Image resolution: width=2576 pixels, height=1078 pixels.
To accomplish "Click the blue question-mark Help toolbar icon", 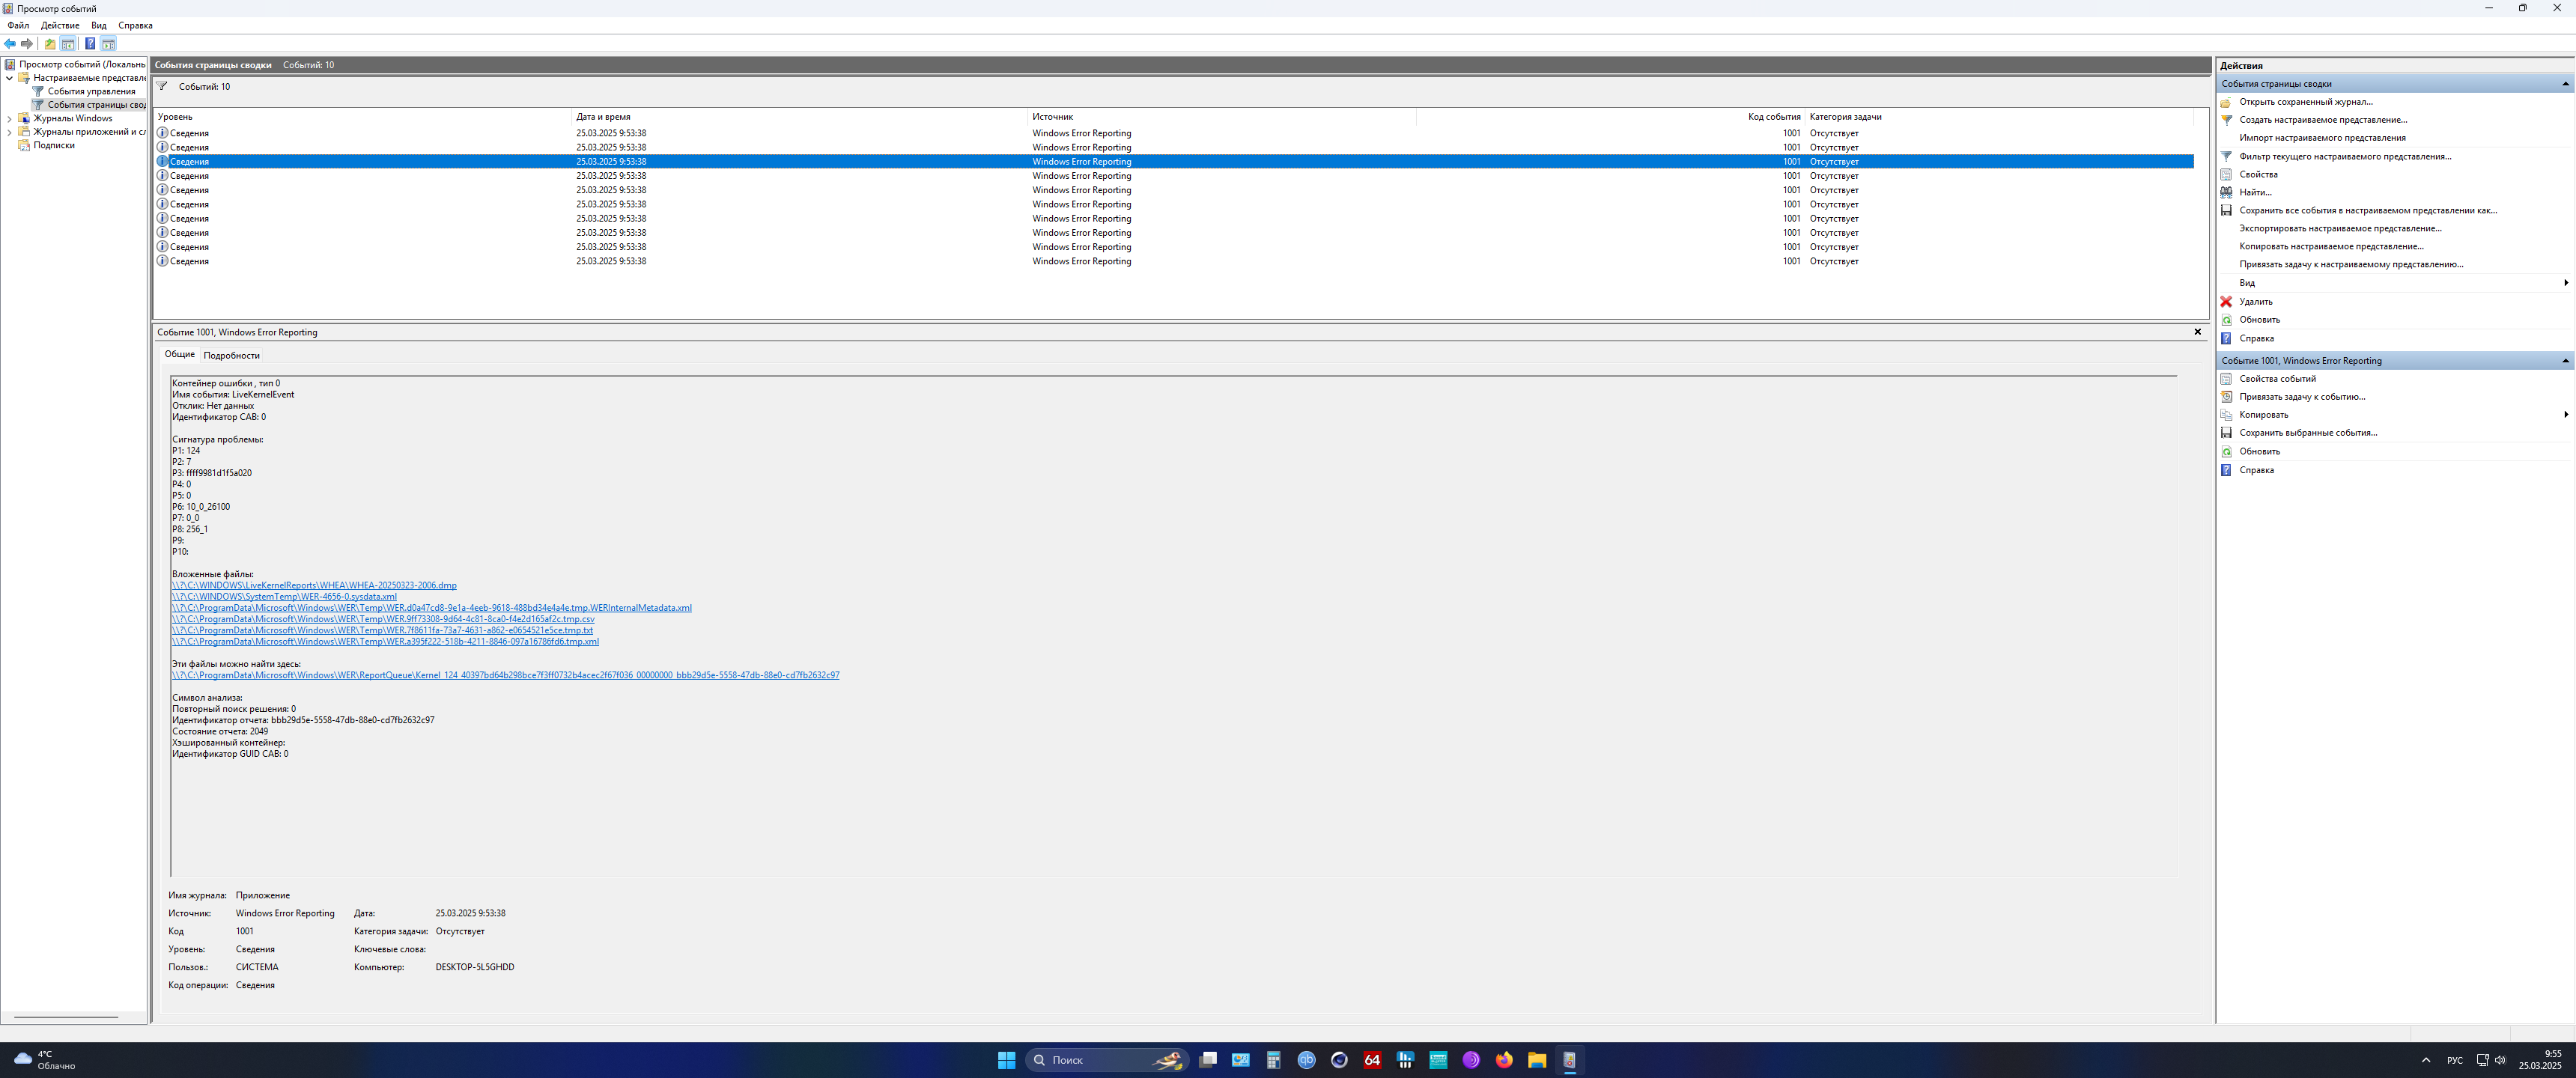I will click(90, 44).
